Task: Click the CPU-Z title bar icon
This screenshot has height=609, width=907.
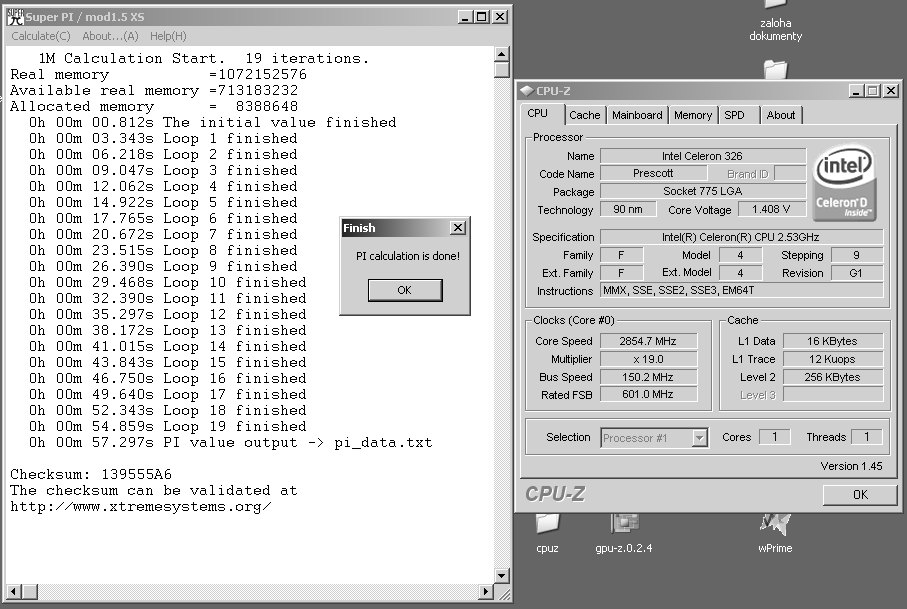Action: tap(527, 91)
